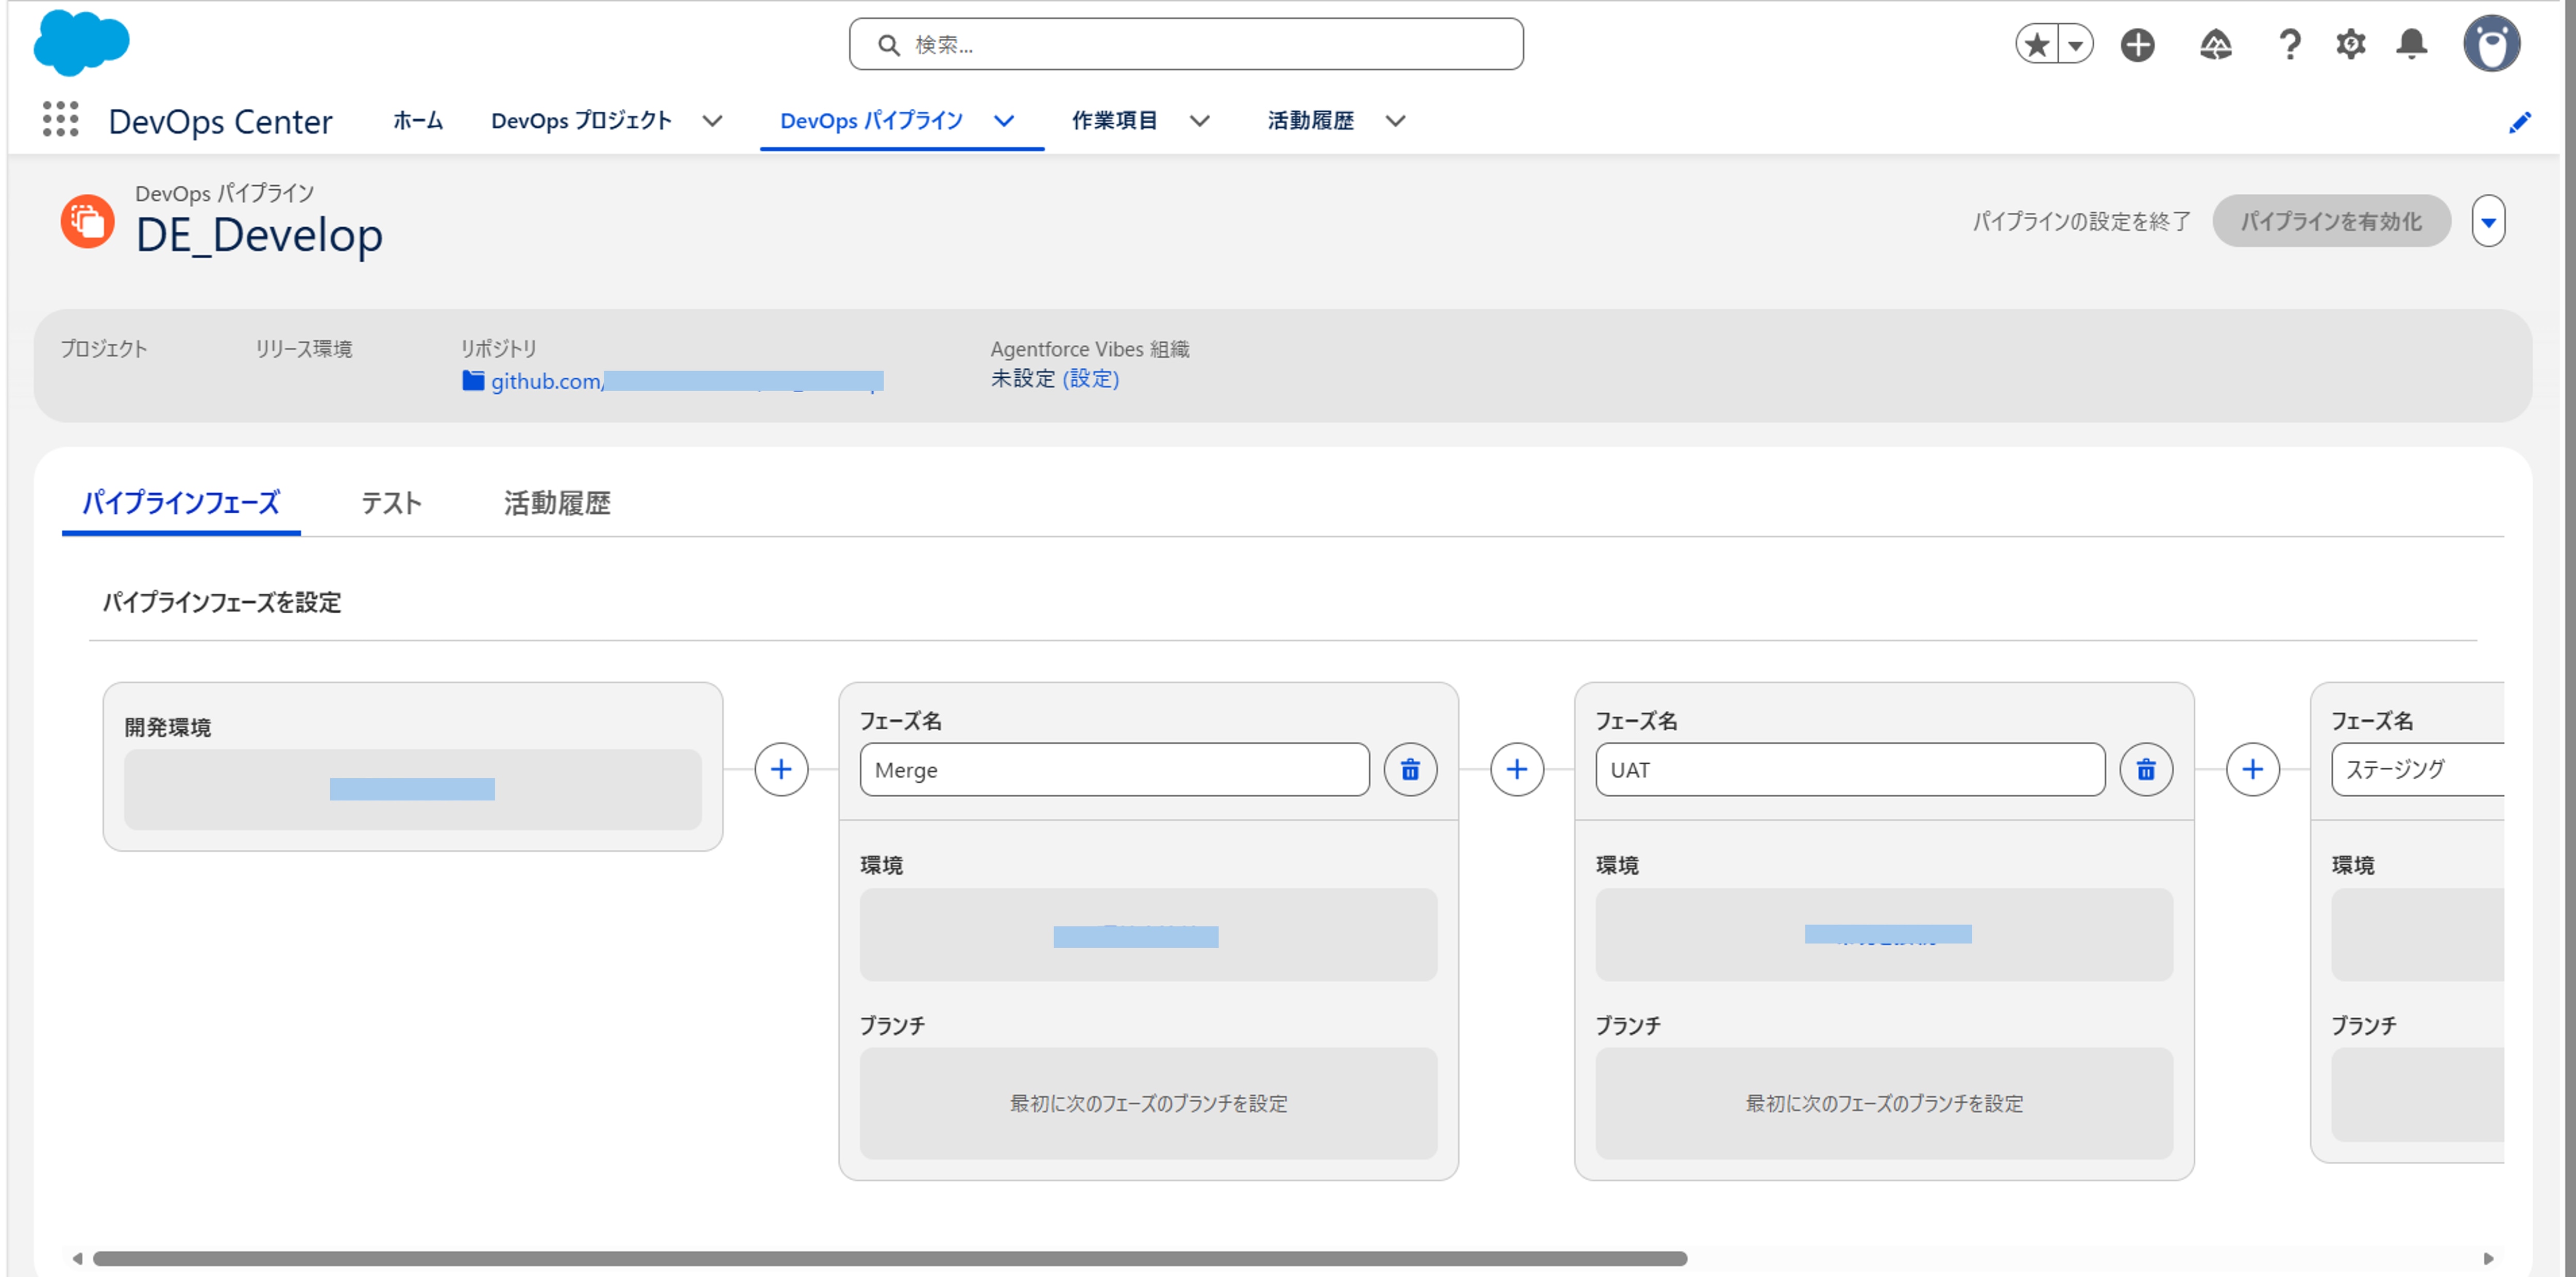Open the global actions plus icon
This screenshot has height=1277, width=2576.
[x=2138, y=45]
